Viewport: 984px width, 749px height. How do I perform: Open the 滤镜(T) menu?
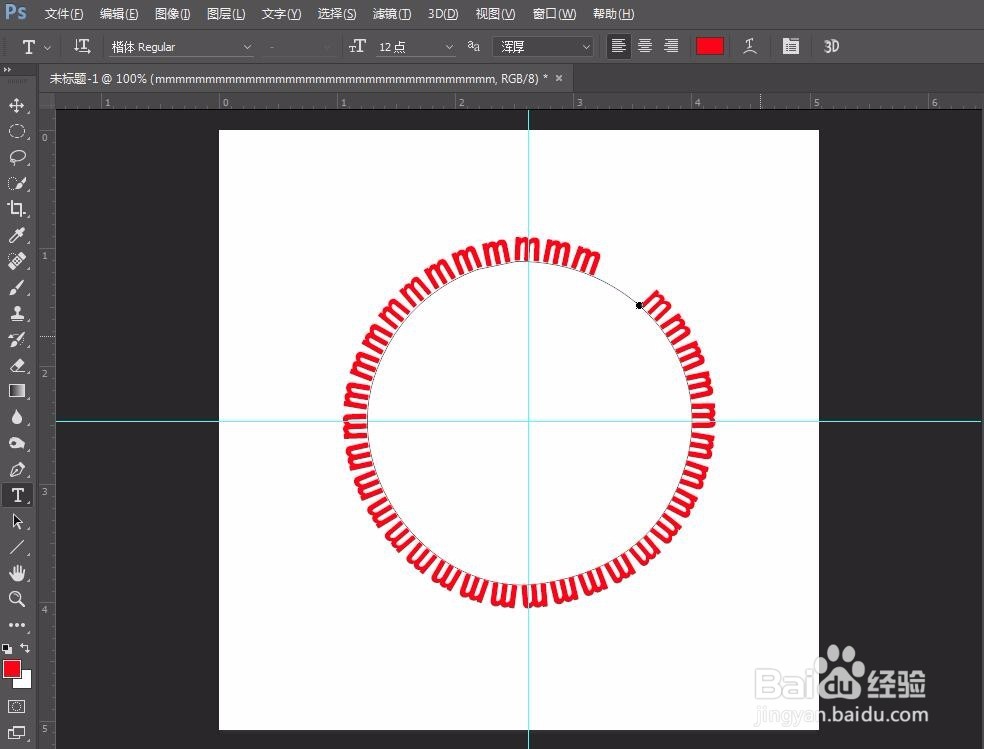pos(392,14)
